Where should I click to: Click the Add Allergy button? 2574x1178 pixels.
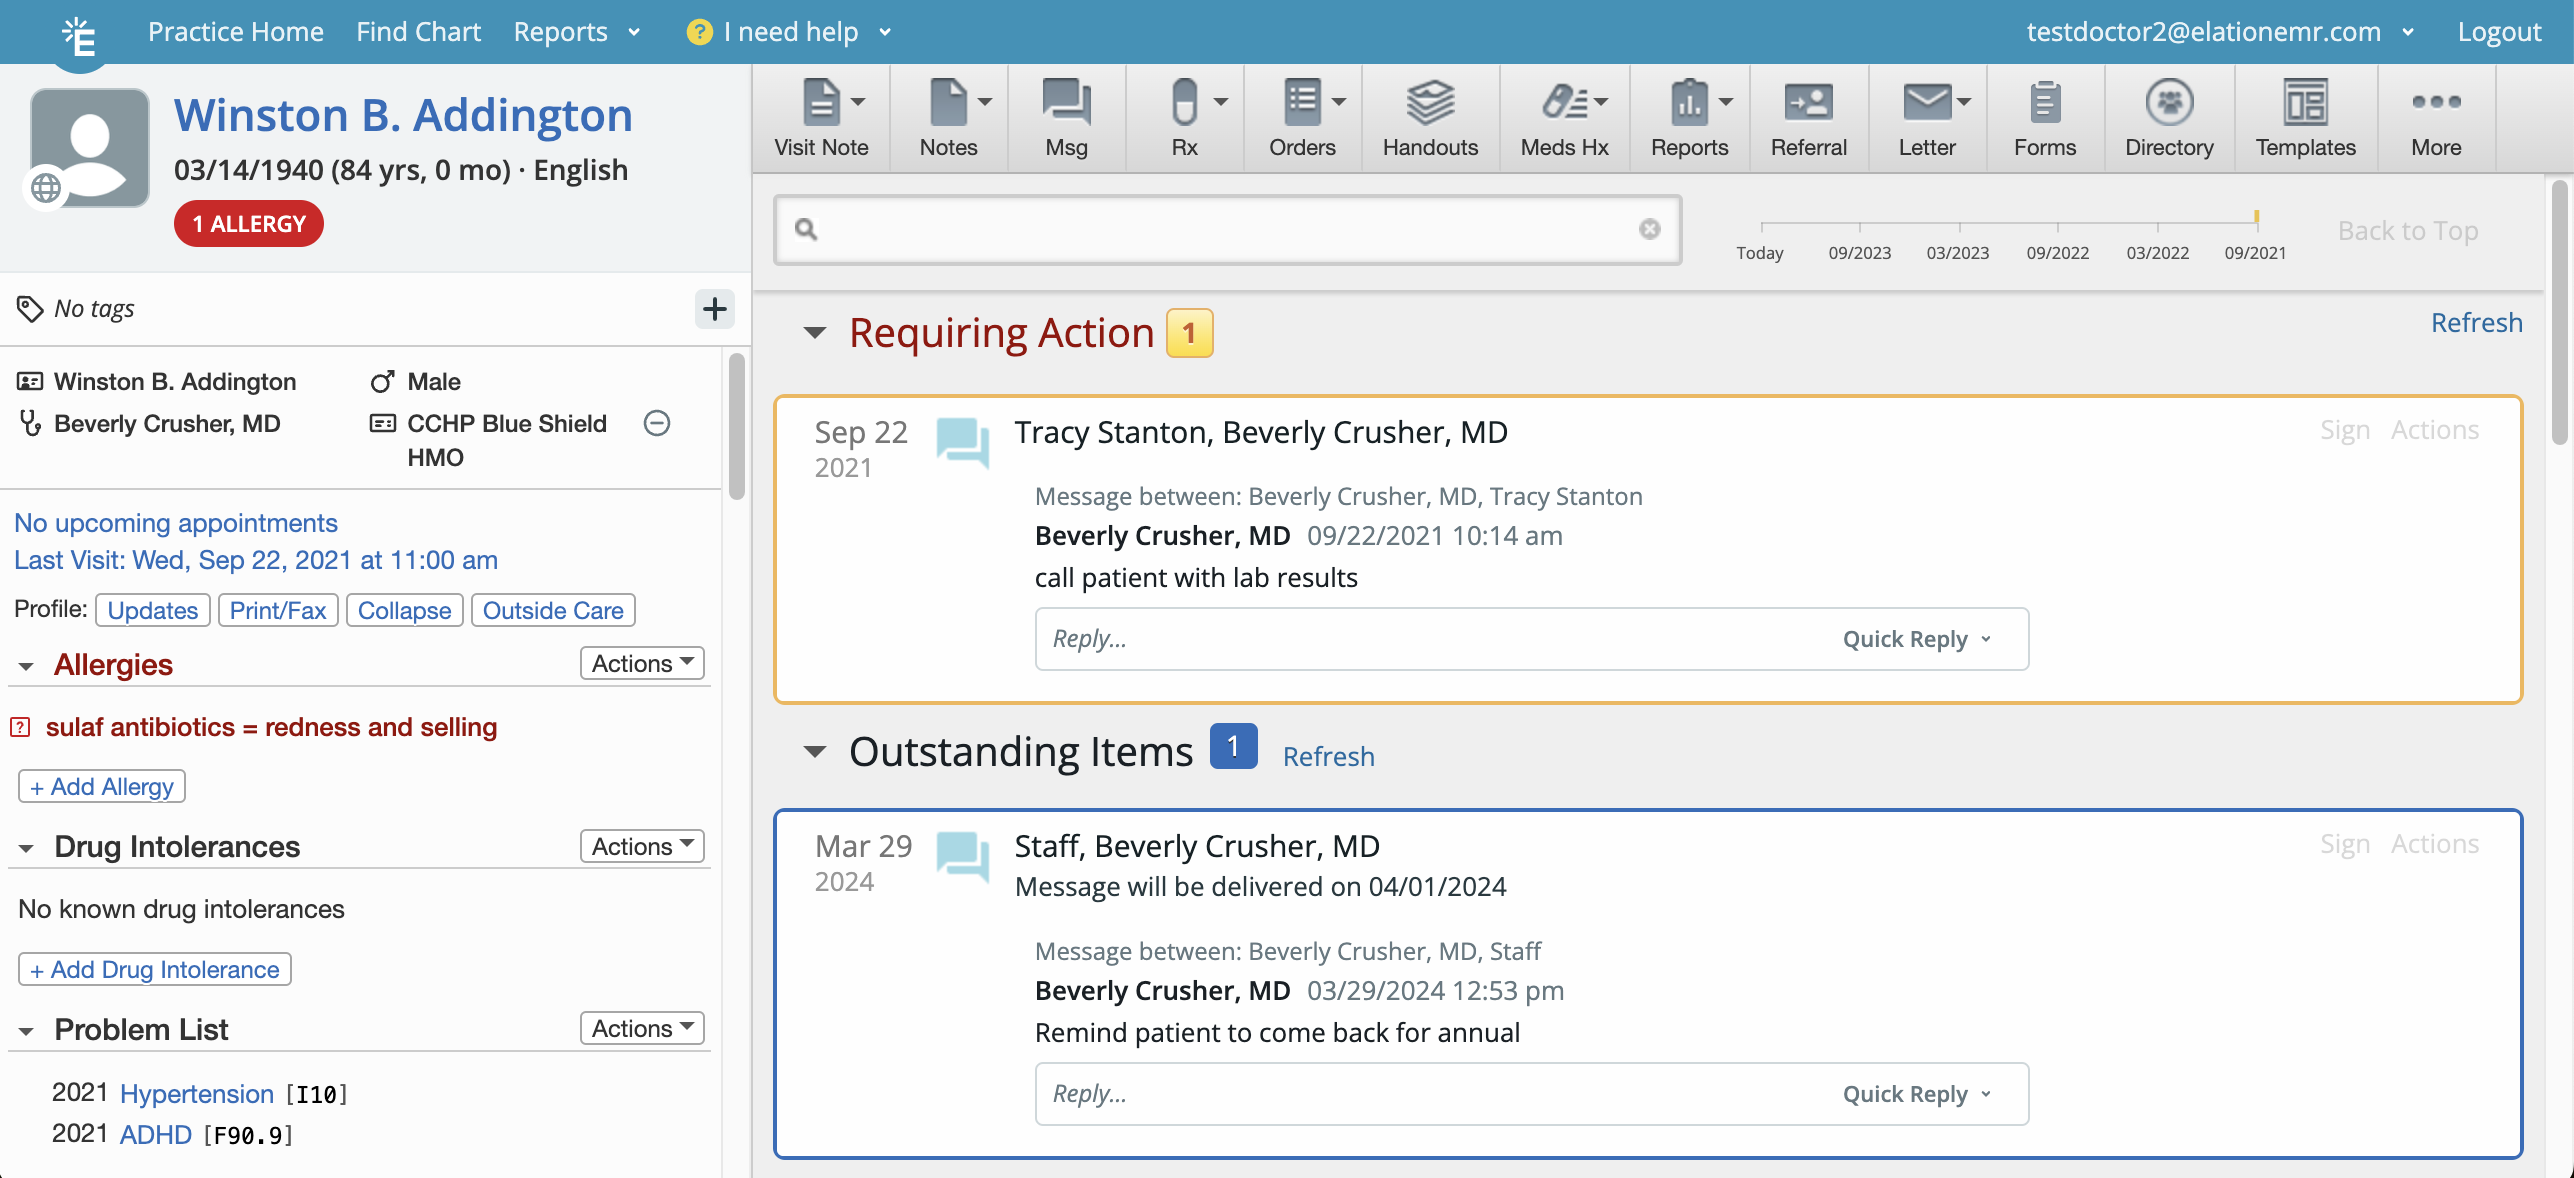pyautogui.click(x=100, y=786)
